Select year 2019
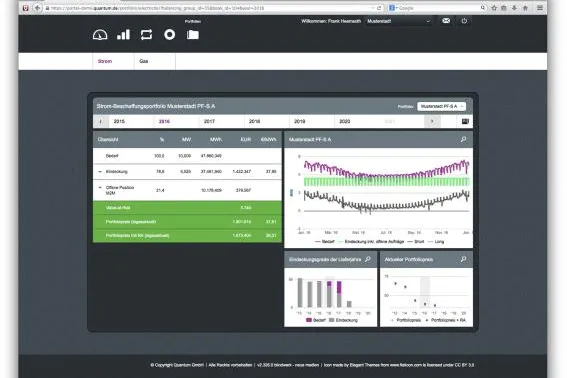 (x=300, y=121)
